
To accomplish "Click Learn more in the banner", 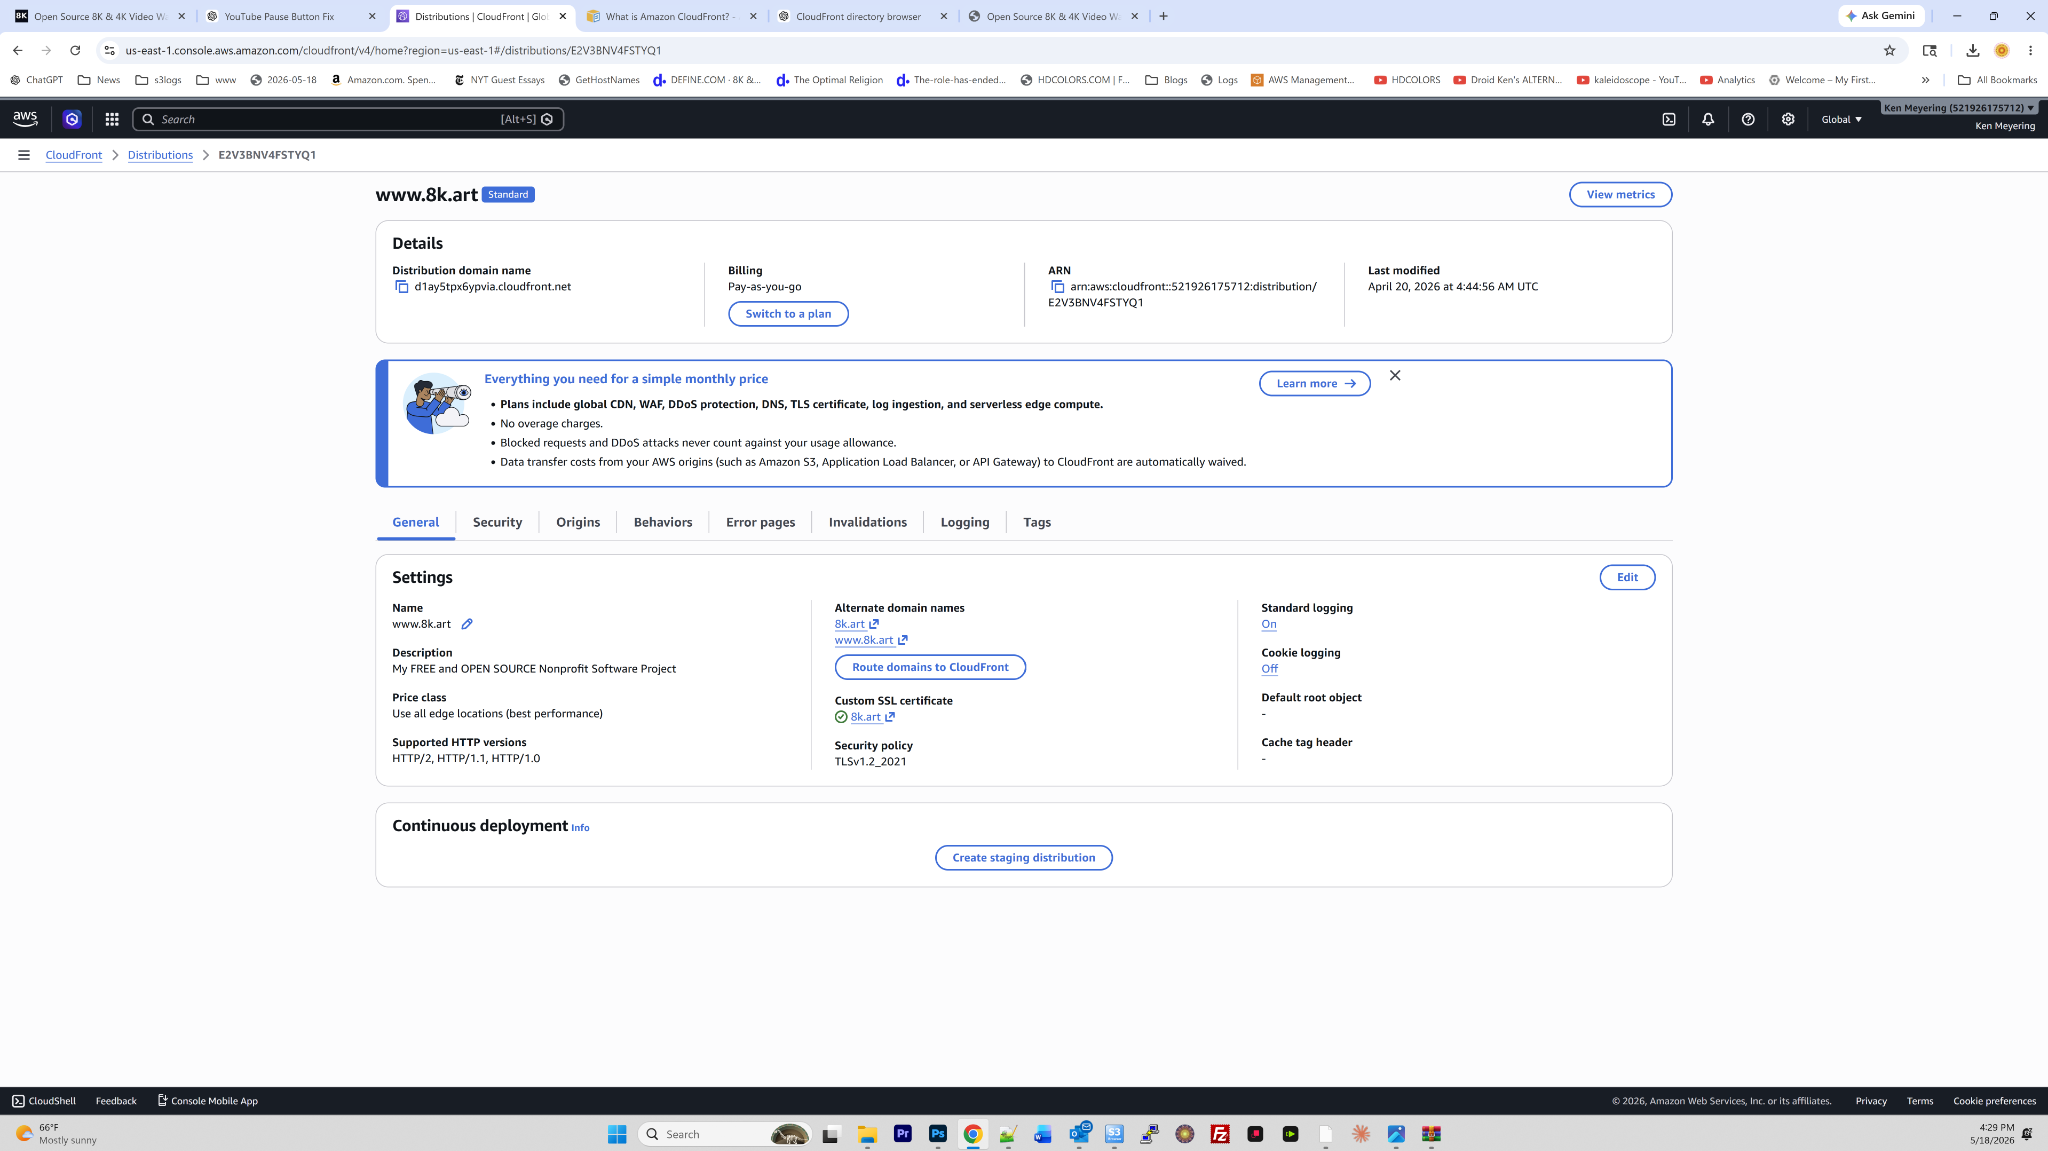I will click(x=1315, y=384).
